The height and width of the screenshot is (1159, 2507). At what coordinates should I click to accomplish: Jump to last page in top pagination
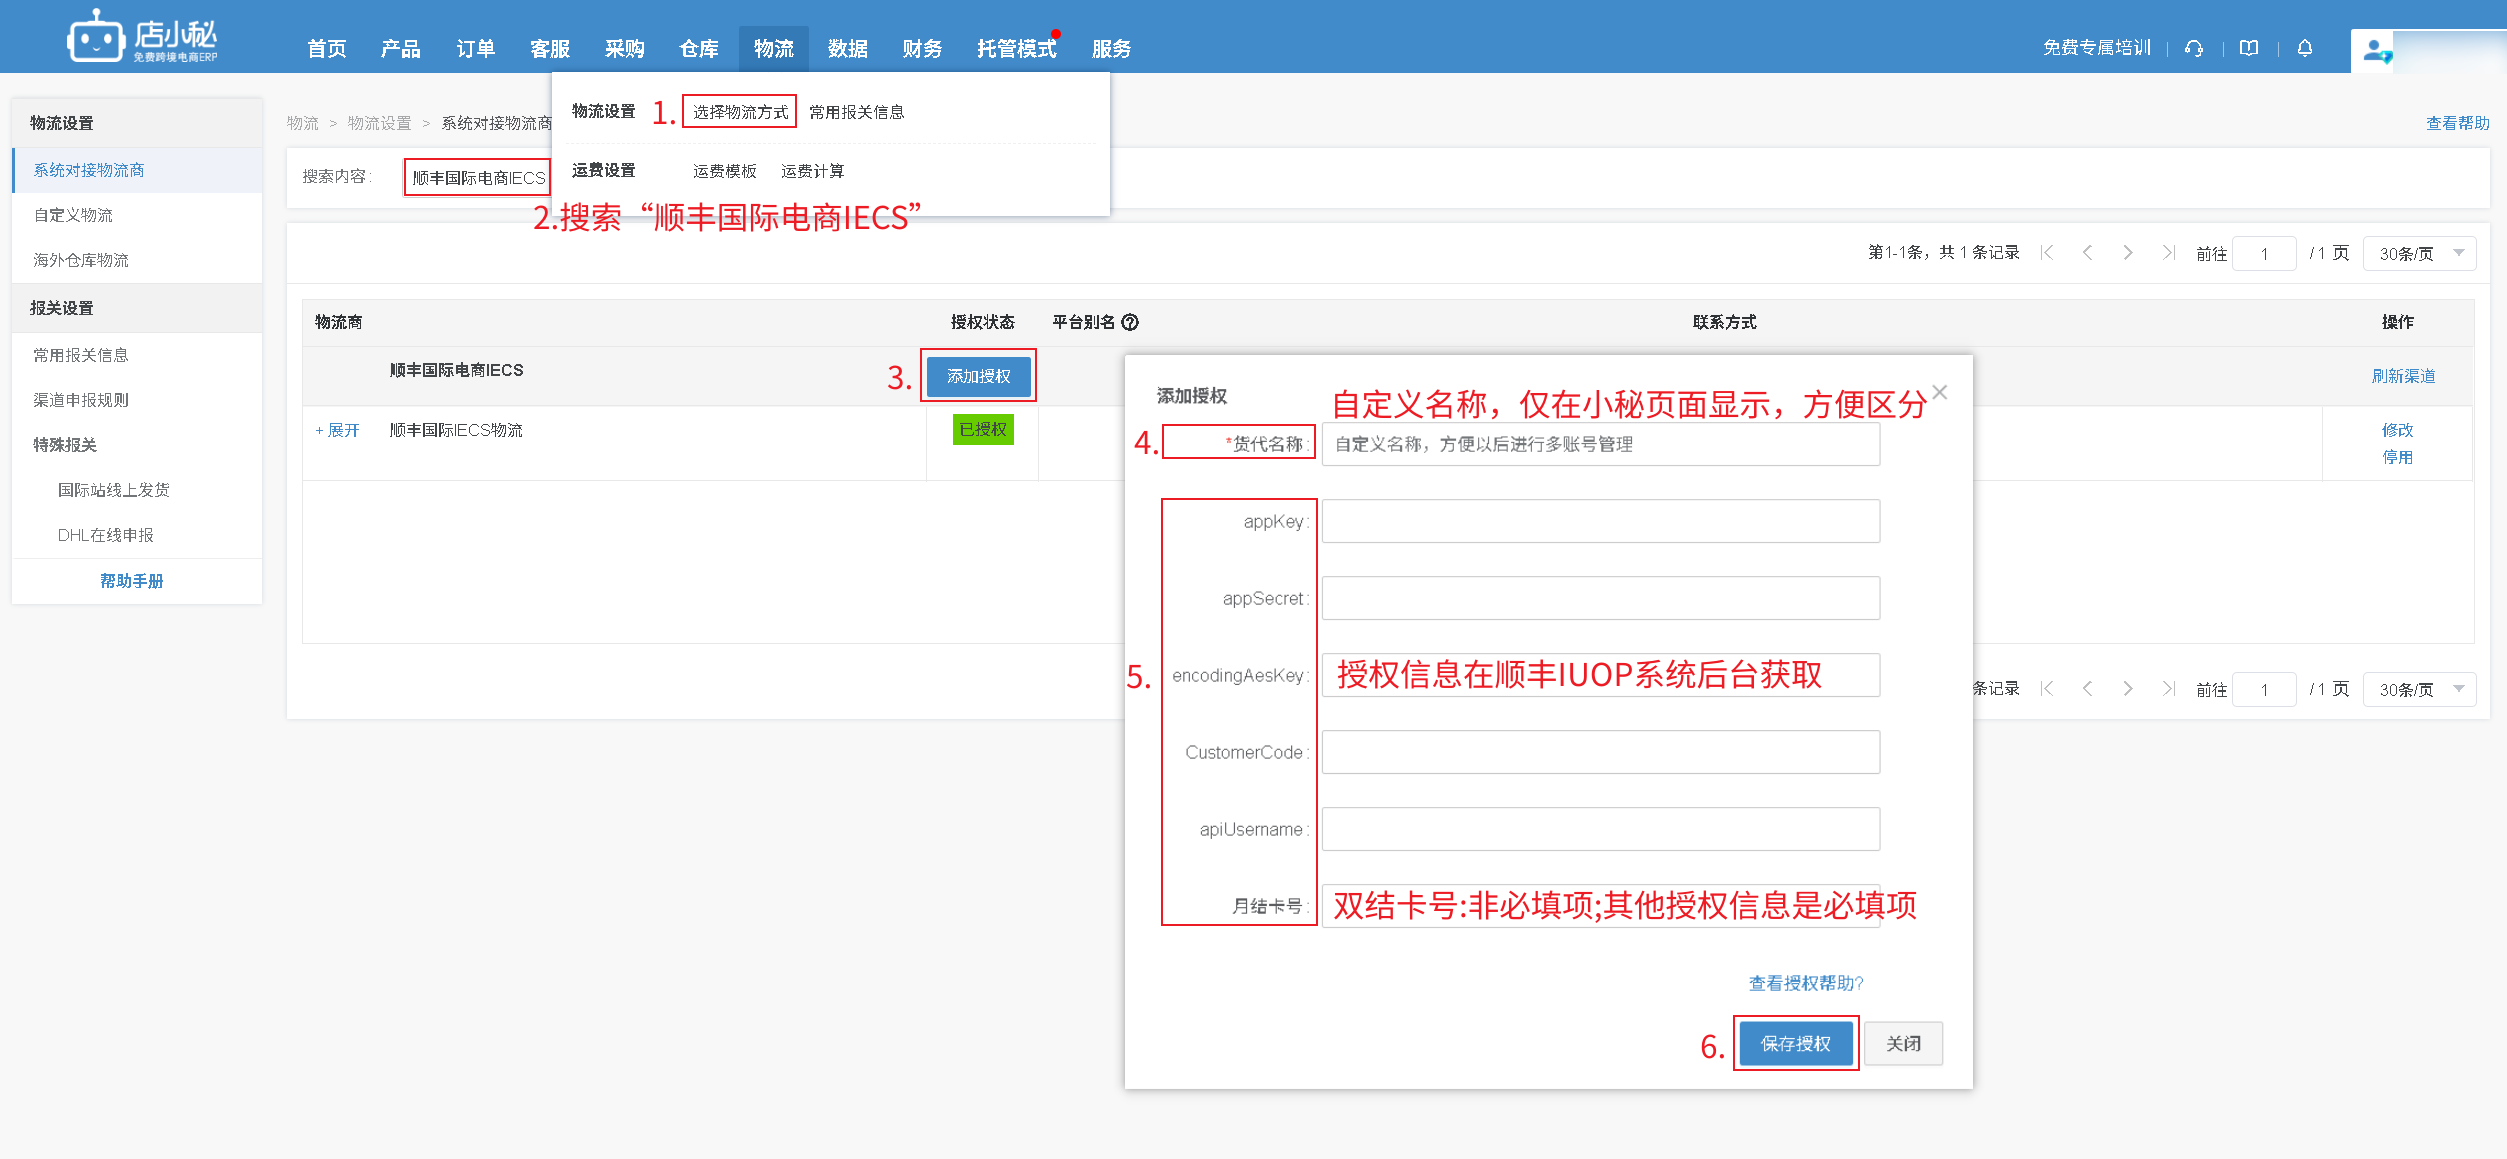click(2167, 253)
